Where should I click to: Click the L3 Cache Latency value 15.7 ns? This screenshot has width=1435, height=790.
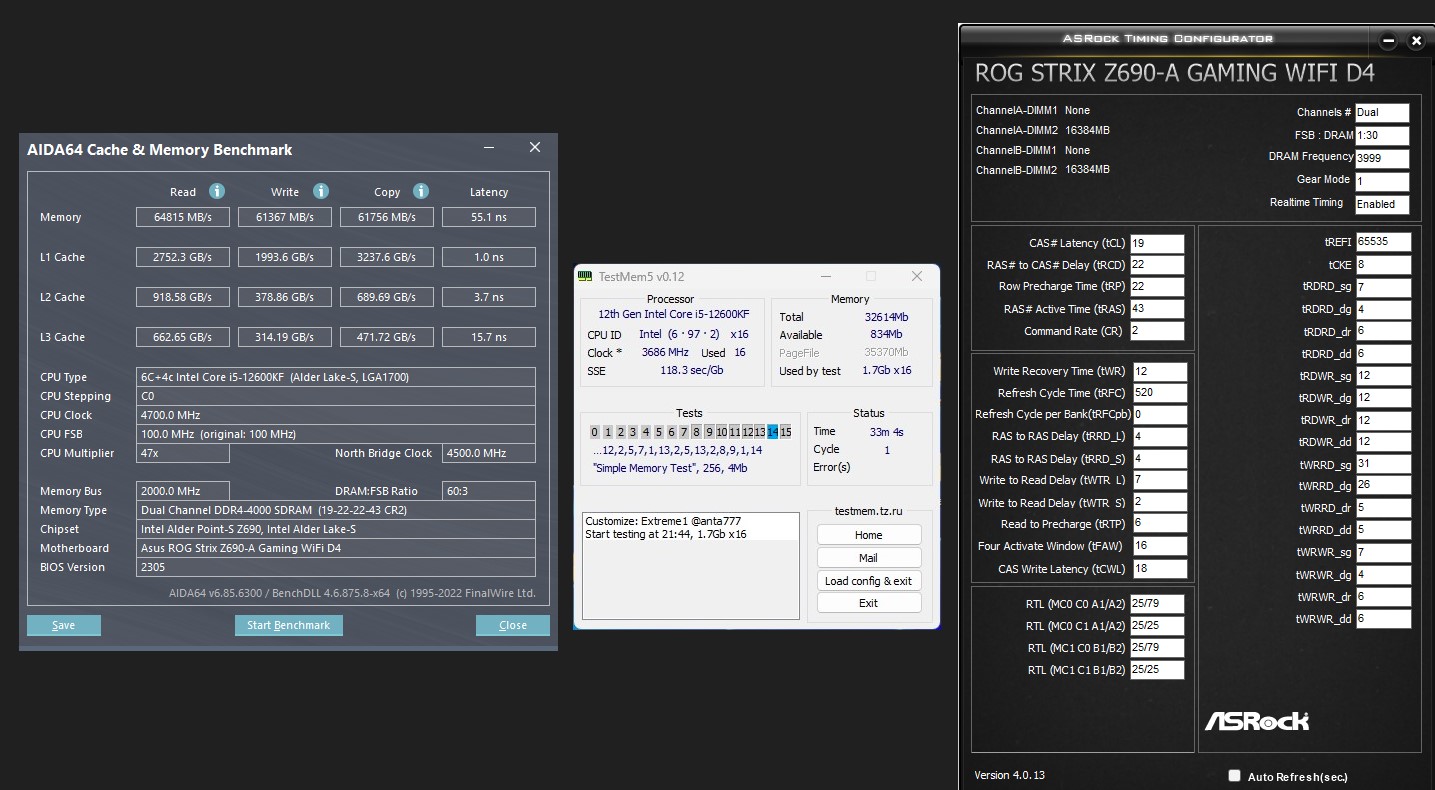coord(489,337)
